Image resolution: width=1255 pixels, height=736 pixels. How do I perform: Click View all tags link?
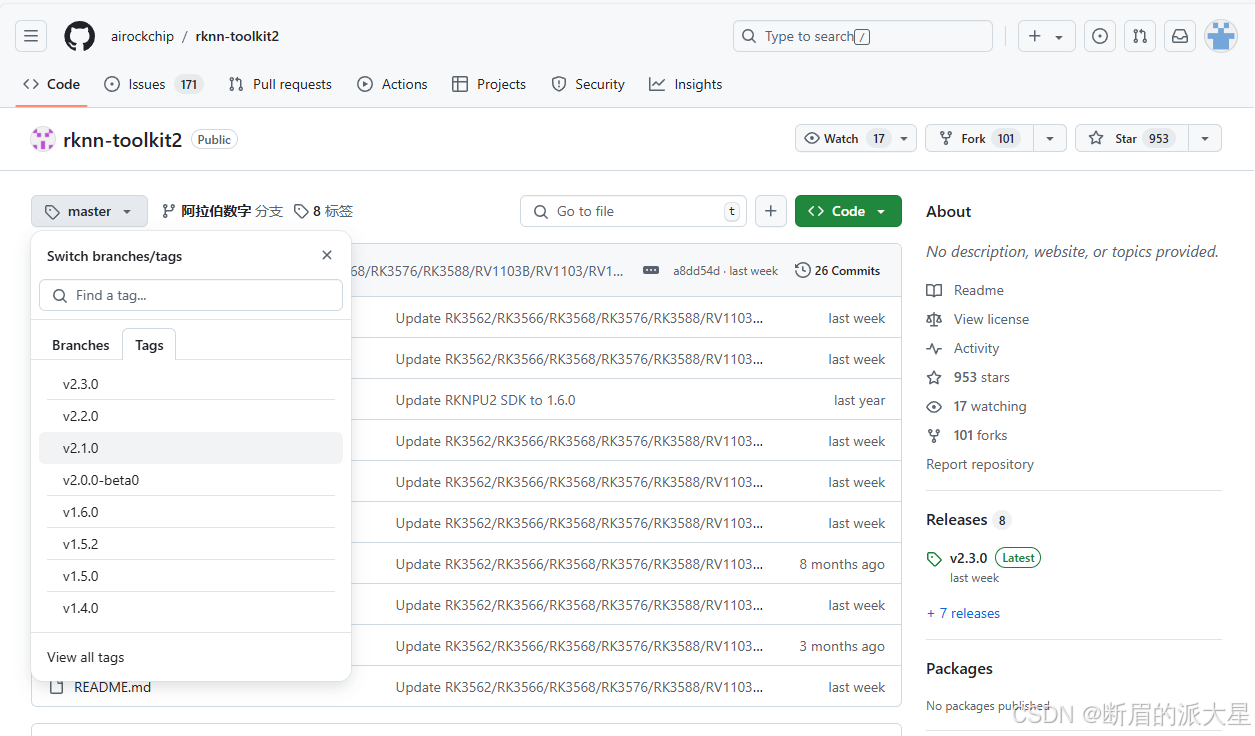(x=86, y=657)
